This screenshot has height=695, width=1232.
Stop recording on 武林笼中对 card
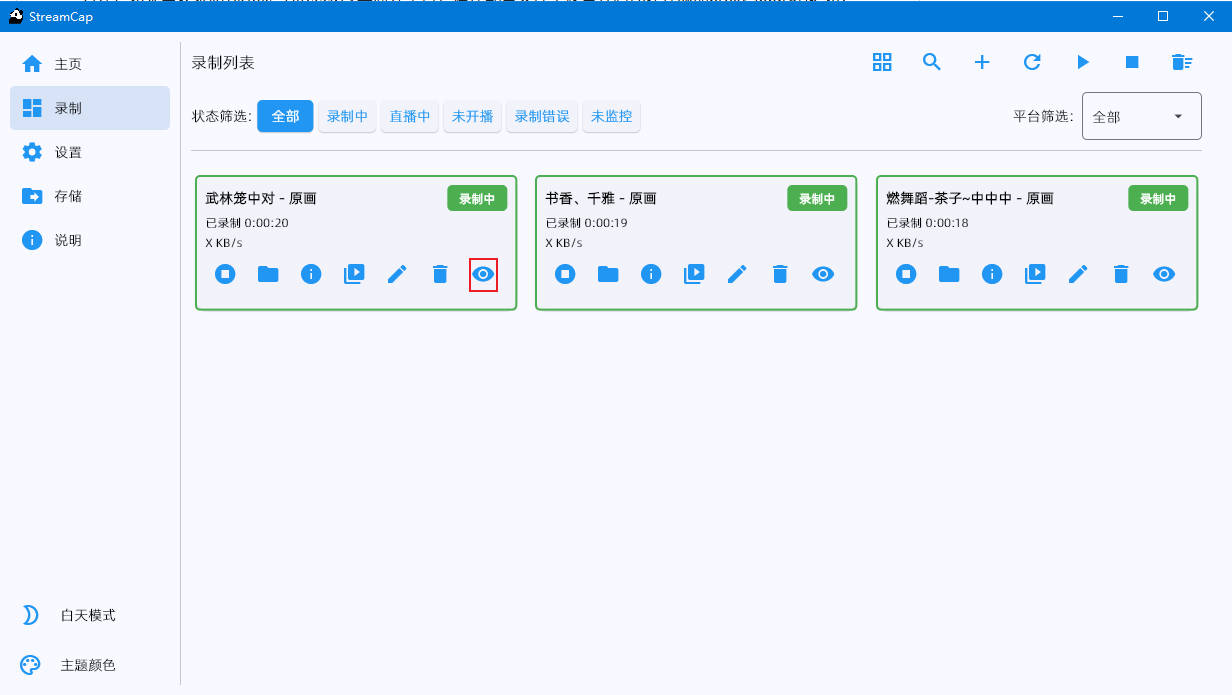[x=225, y=274]
